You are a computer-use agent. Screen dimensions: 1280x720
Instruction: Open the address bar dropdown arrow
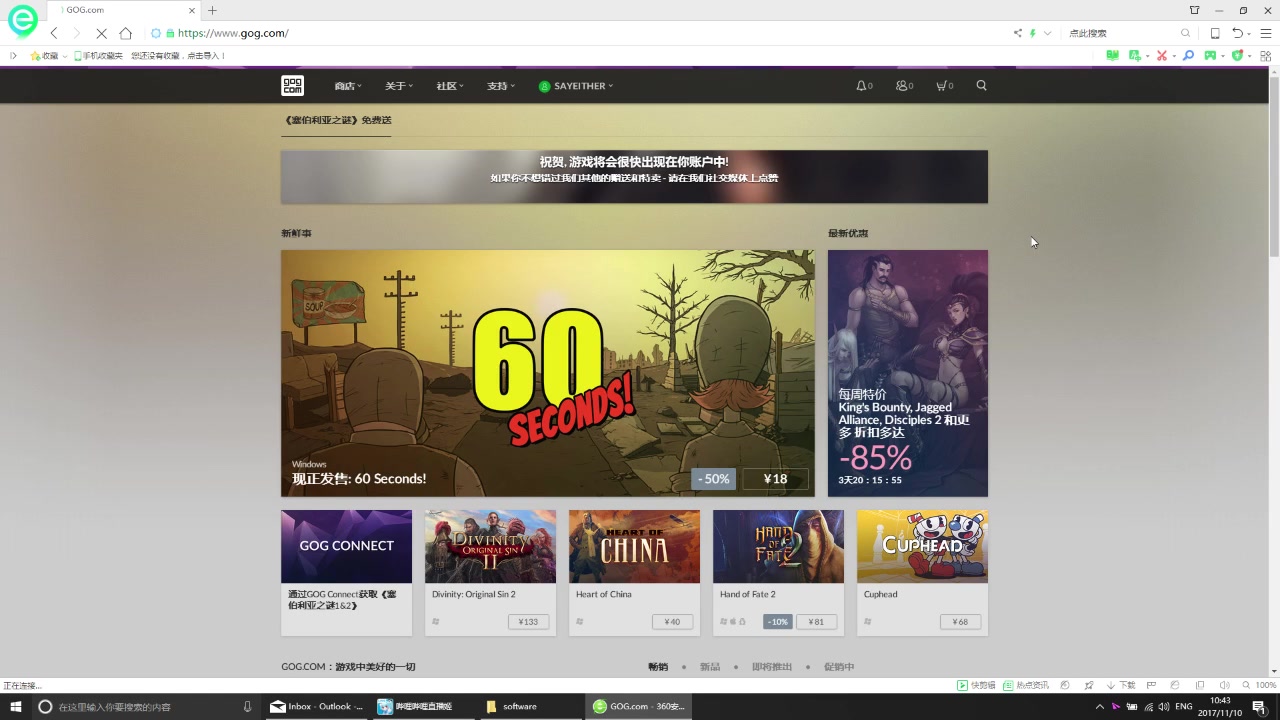point(1047,33)
